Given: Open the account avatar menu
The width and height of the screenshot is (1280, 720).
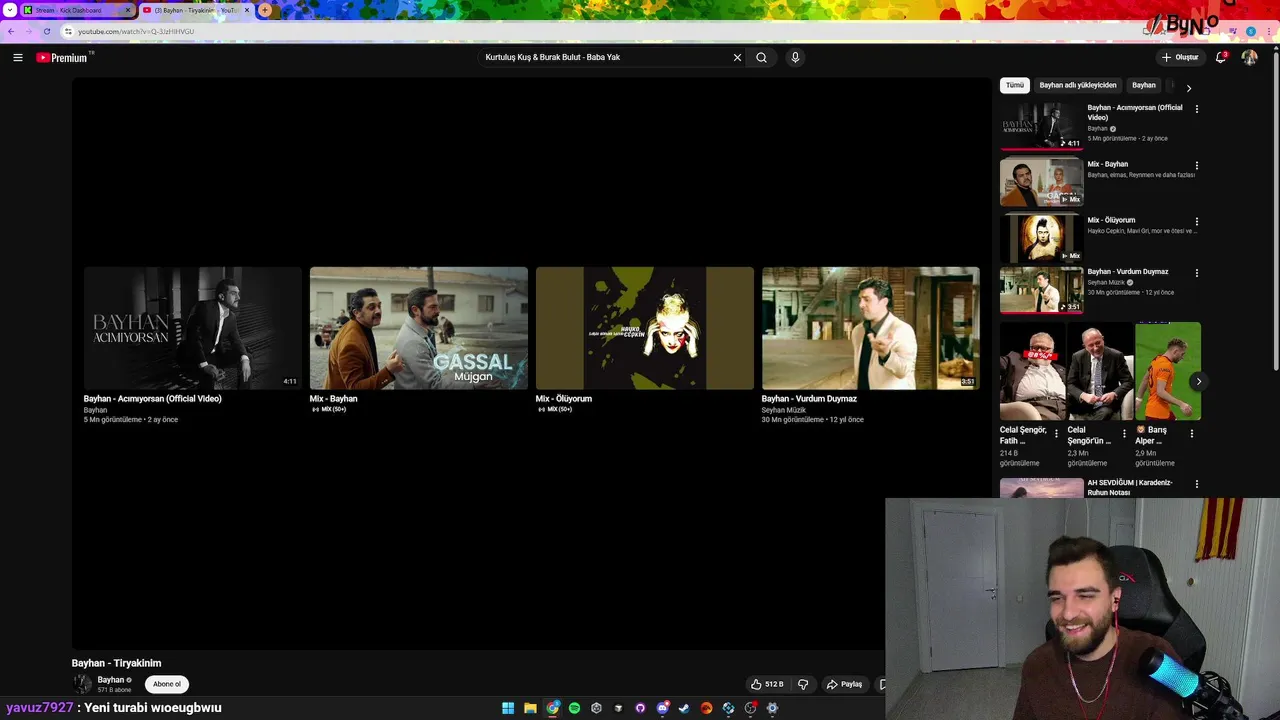Looking at the screenshot, I should click(x=1249, y=57).
